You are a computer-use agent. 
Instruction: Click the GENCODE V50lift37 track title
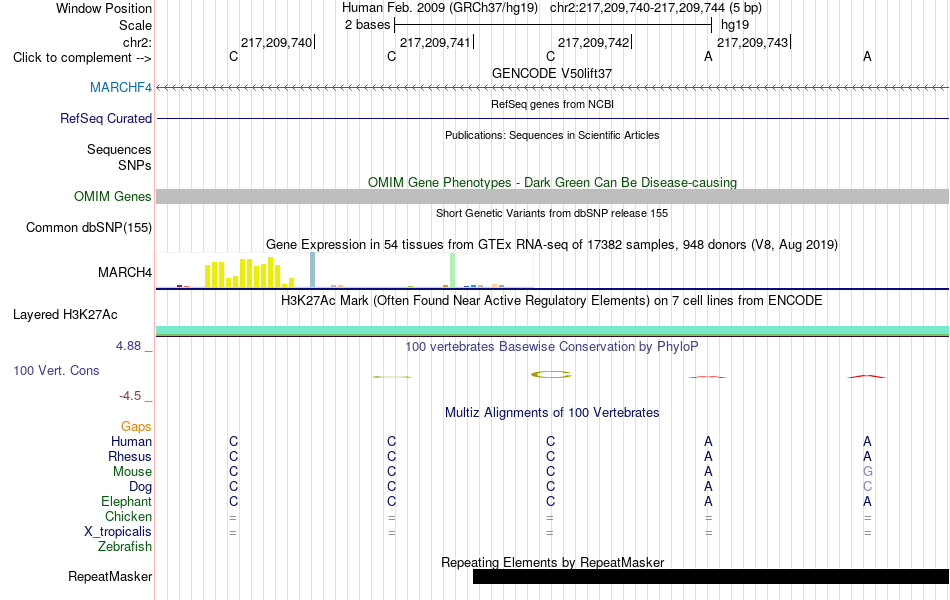click(x=552, y=73)
